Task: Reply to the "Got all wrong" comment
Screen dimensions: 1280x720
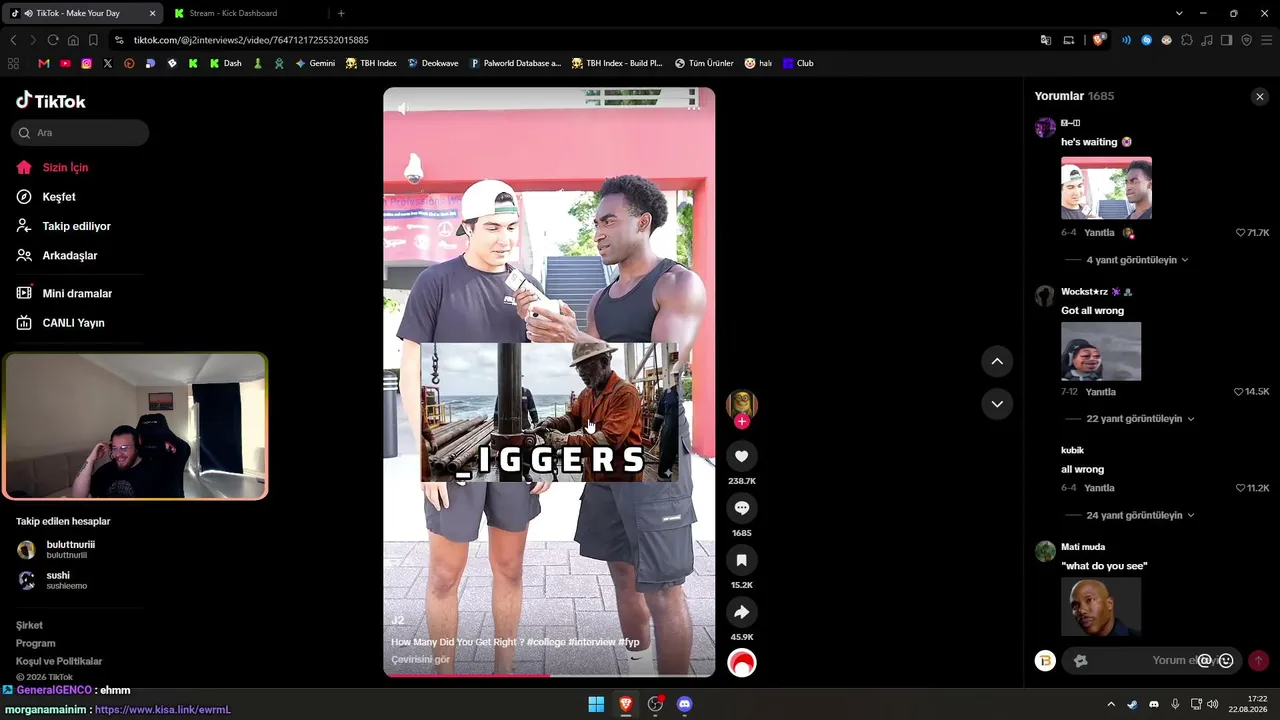Action: click(x=1100, y=392)
